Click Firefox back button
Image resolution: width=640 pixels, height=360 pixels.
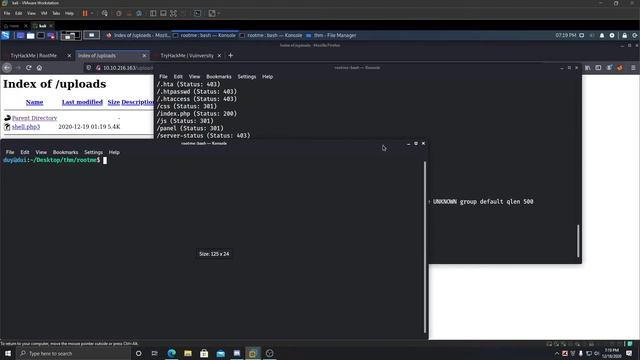tap(7, 68)
